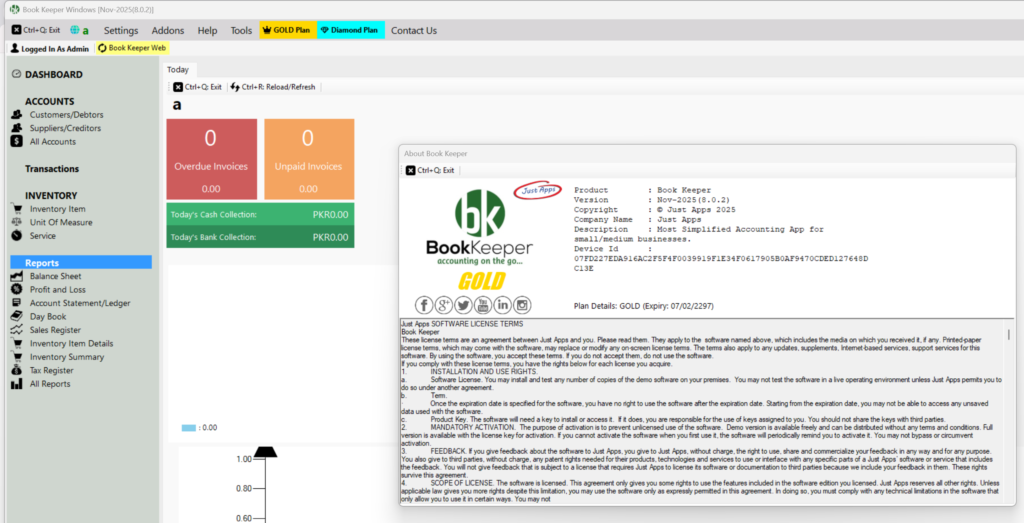This screenshot has height=523, width=1024.
Task: Click the Facebook icon in About dialog
Action: point(424,305)
